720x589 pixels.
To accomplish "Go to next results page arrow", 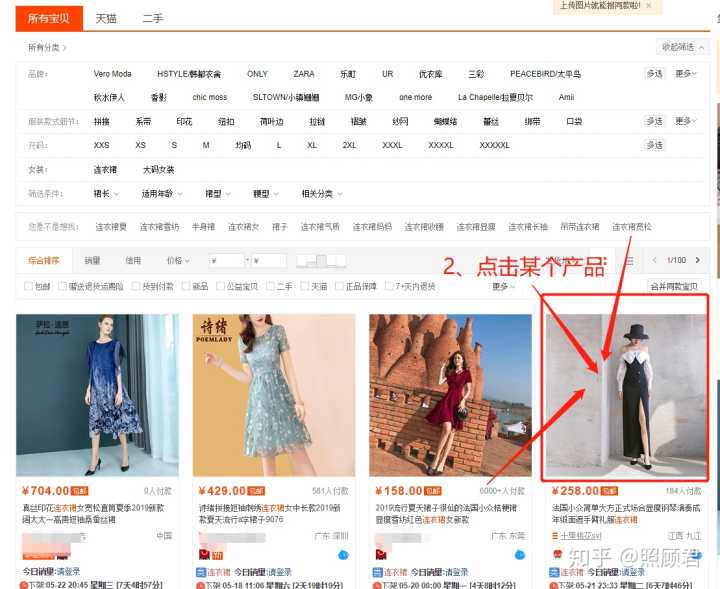I will (698, 260).
